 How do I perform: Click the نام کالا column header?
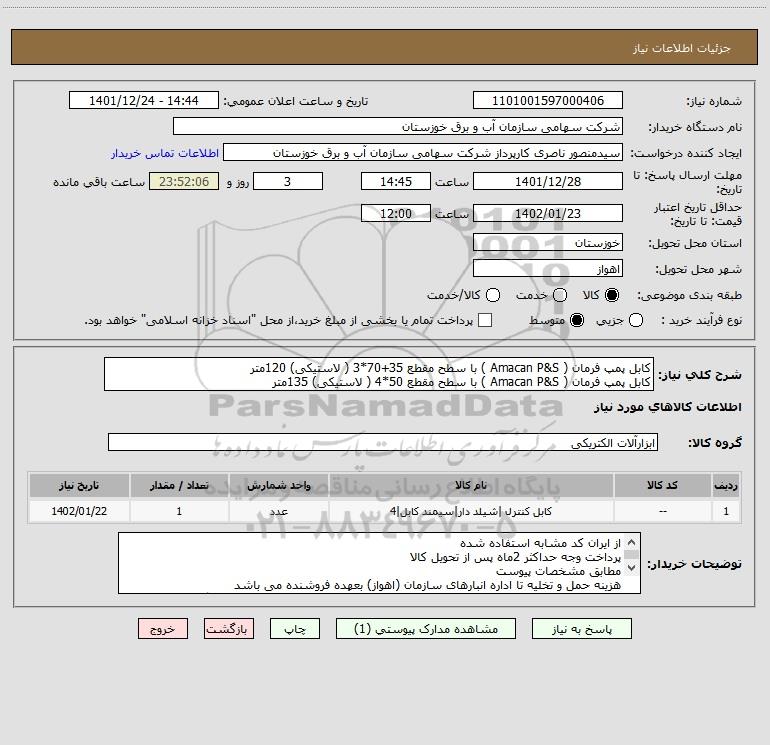(470, 486)
